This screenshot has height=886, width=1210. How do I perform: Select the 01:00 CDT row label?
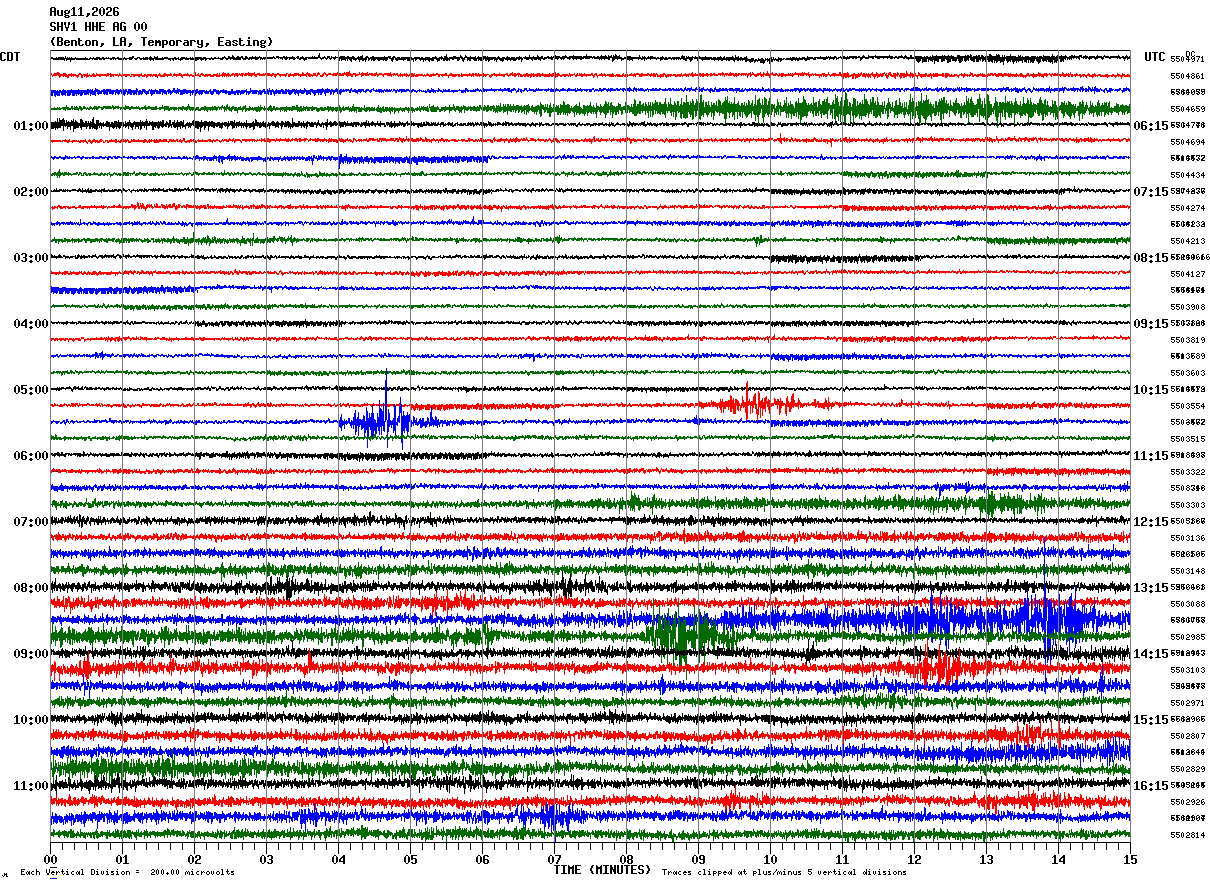31,126
